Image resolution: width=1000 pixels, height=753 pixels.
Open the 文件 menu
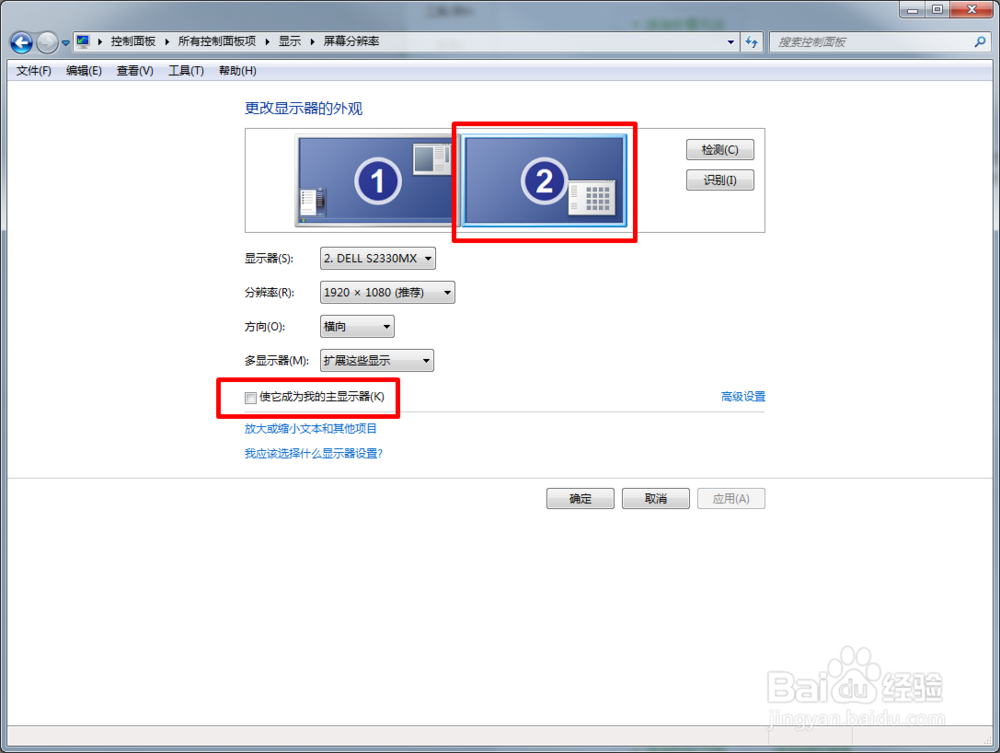point(32,70)
